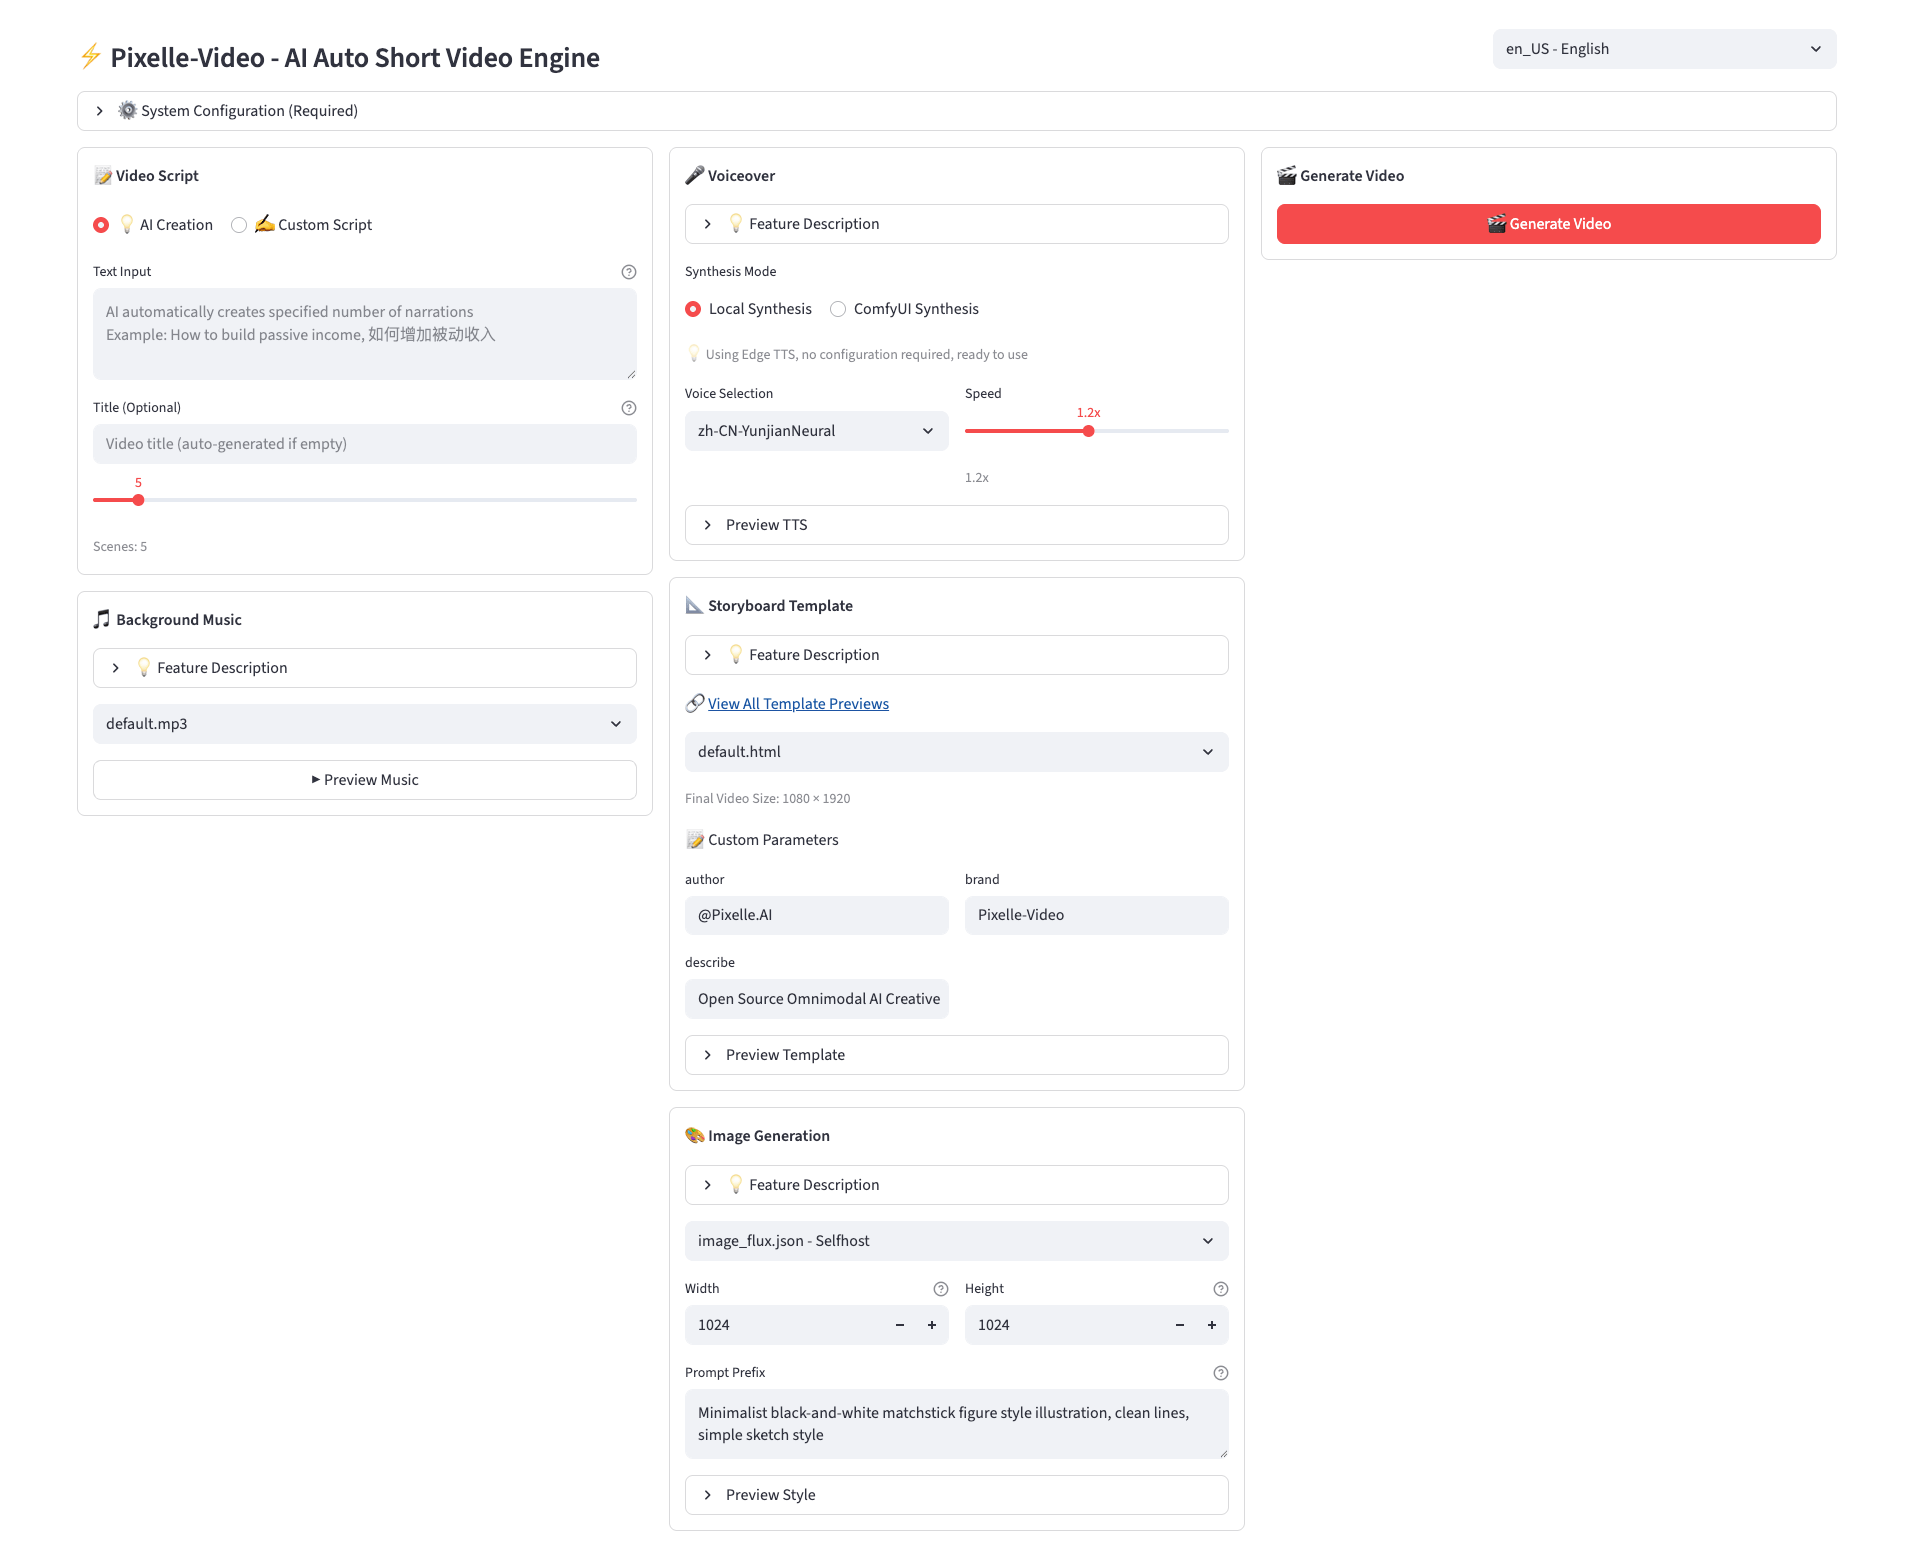Select the AI Creation radio button
The height and width of the screenshot is (1567, 1916).
click(x=100, y=225)
